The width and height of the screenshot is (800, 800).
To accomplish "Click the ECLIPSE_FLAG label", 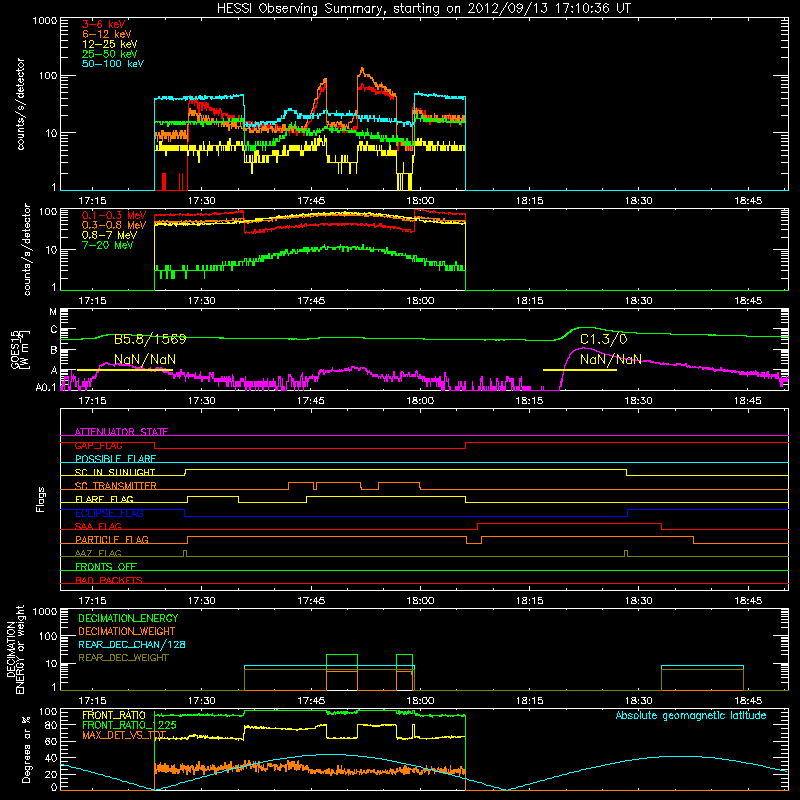I will coord(109,513).
